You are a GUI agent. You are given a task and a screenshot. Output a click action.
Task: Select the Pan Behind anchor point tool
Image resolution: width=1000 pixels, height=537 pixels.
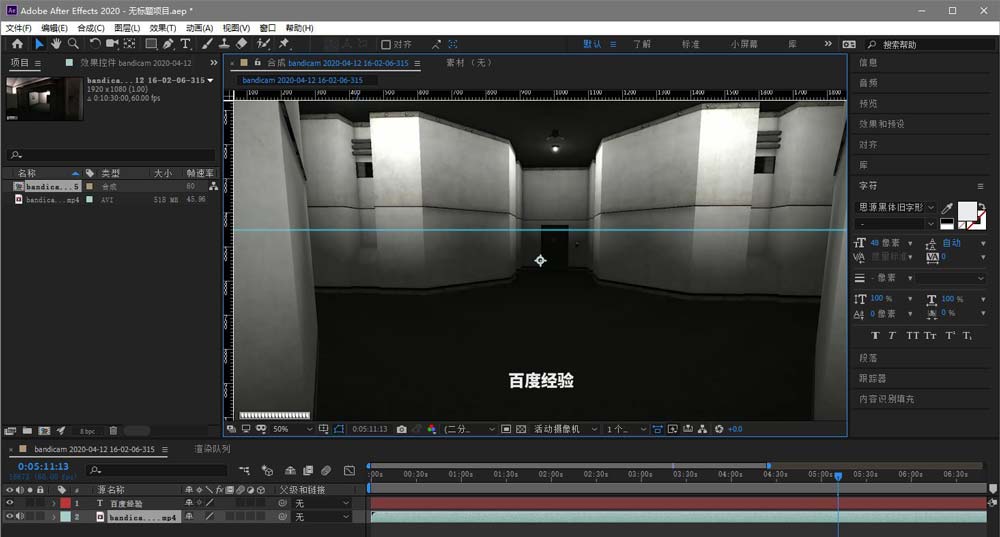click(x=129, y=43)
